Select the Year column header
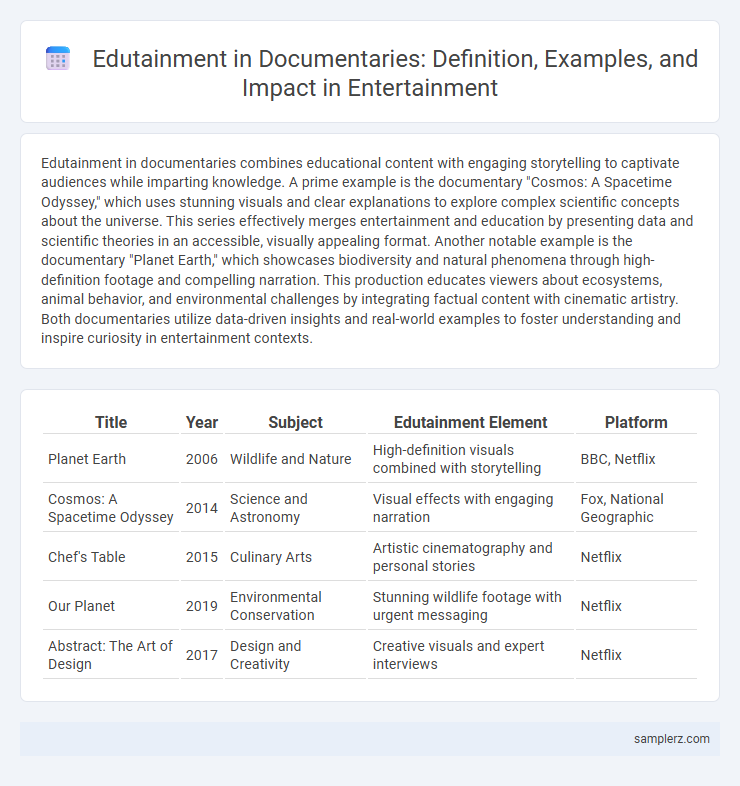 coord(202,422)
